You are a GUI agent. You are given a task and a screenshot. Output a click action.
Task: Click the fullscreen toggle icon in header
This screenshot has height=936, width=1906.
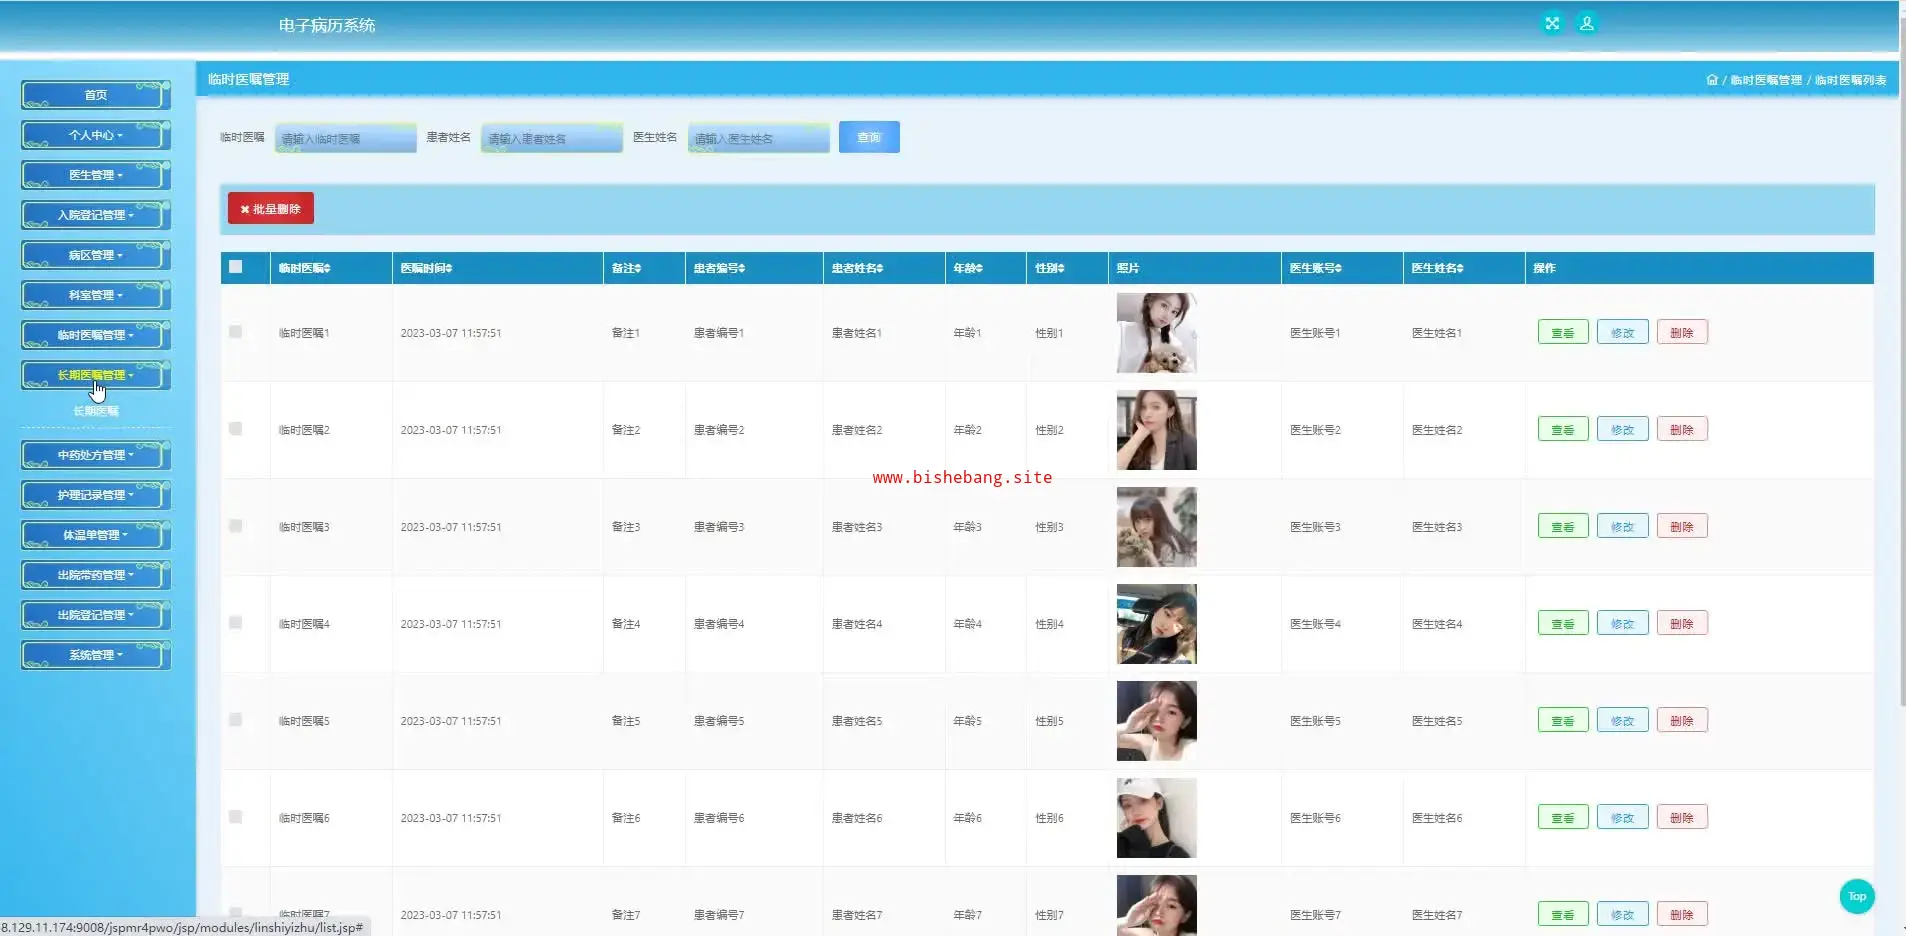pyautogui.click(x=1552, y=24)
